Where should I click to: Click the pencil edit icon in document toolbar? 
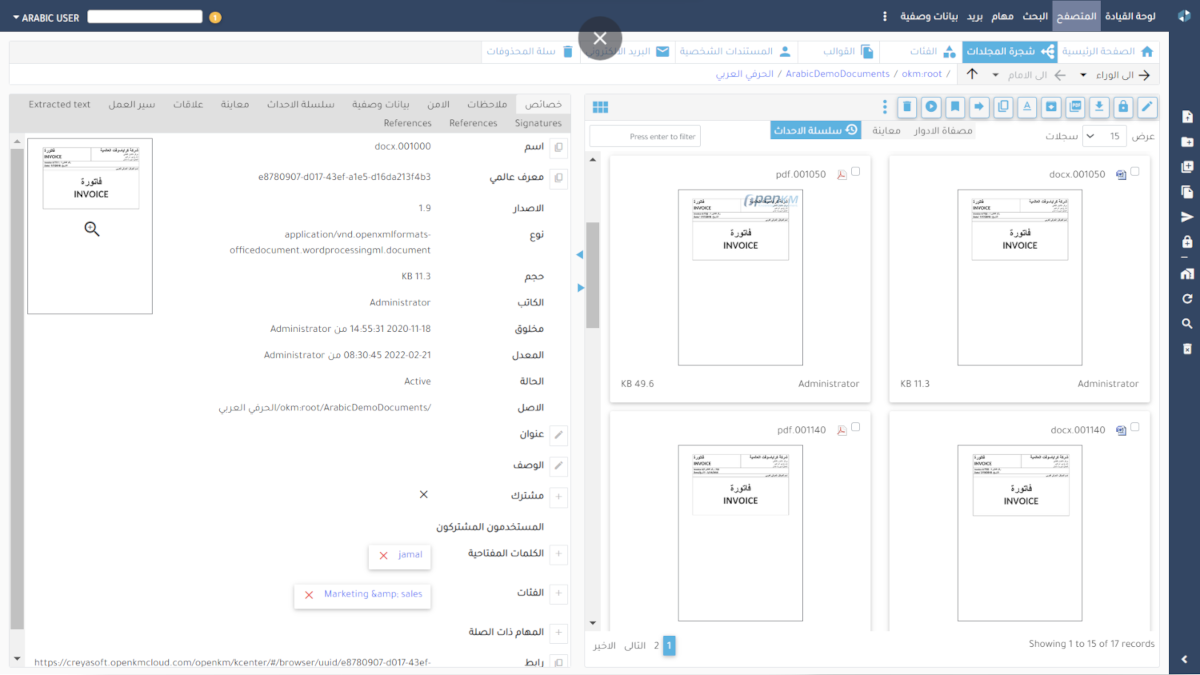tap(1147, 107)
